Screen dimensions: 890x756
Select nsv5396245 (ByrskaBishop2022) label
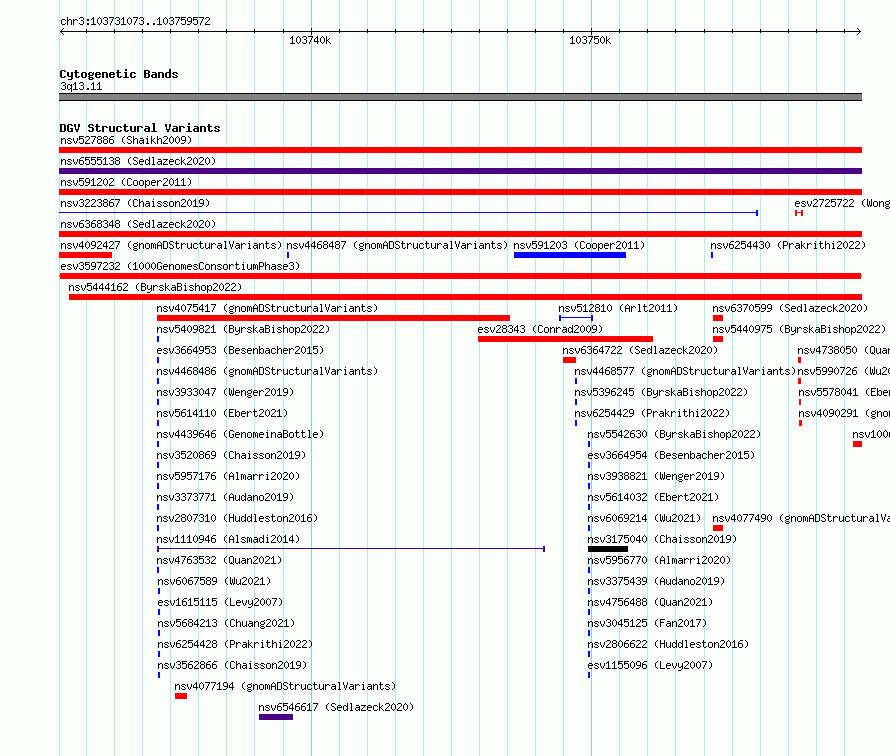(661, 392)
